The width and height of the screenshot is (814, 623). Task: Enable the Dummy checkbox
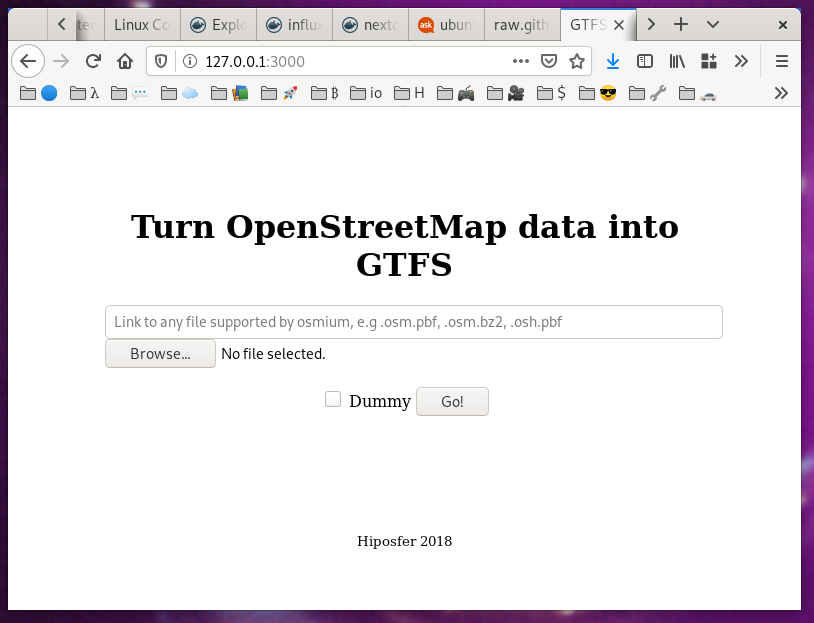click(333, 400)
